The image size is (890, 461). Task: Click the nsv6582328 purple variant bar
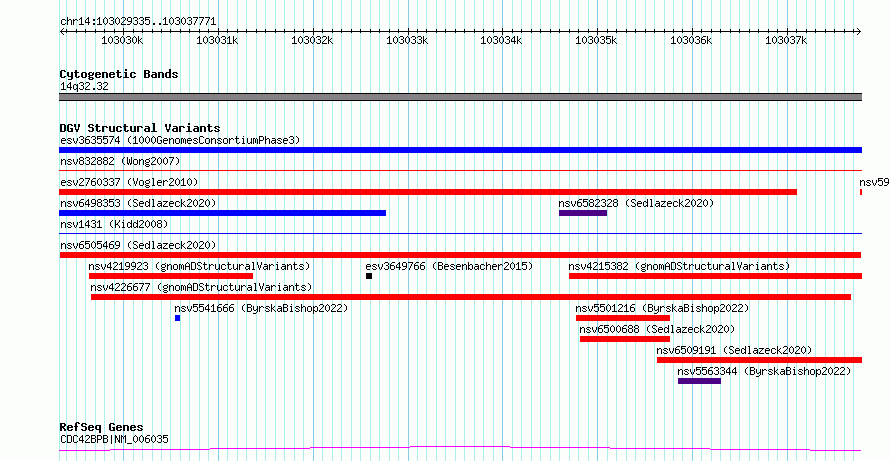pos(583,213)
